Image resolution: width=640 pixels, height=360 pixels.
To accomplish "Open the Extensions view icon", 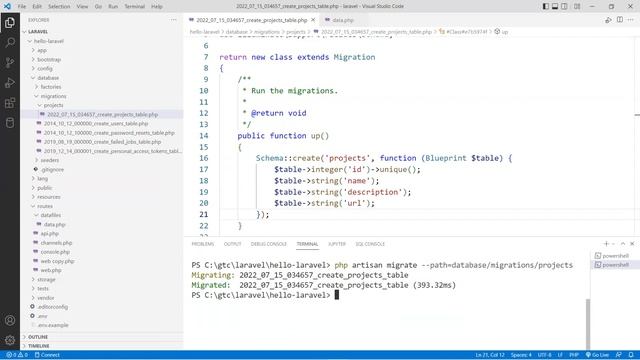I will click(x=10, y=102).
